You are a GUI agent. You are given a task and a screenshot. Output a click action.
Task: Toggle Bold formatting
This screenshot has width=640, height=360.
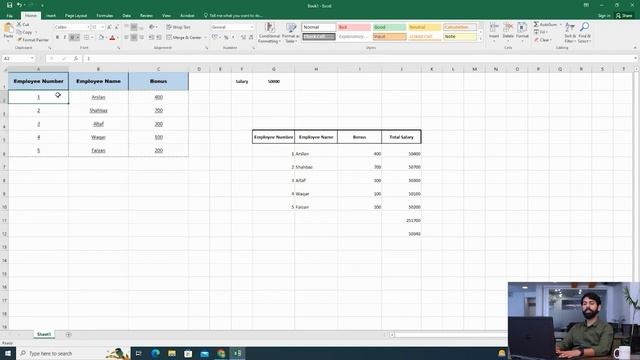coord(57,38)
